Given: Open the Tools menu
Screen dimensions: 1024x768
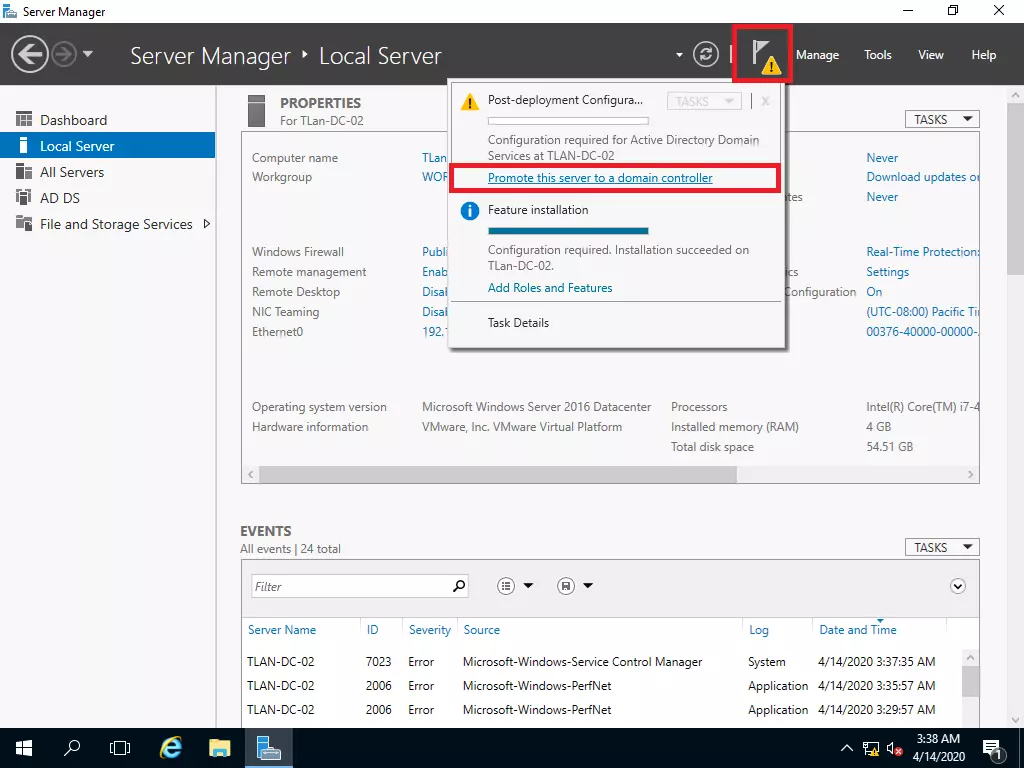Looking at the screenshot, I should pyautogui.click(x=877, y=55).
